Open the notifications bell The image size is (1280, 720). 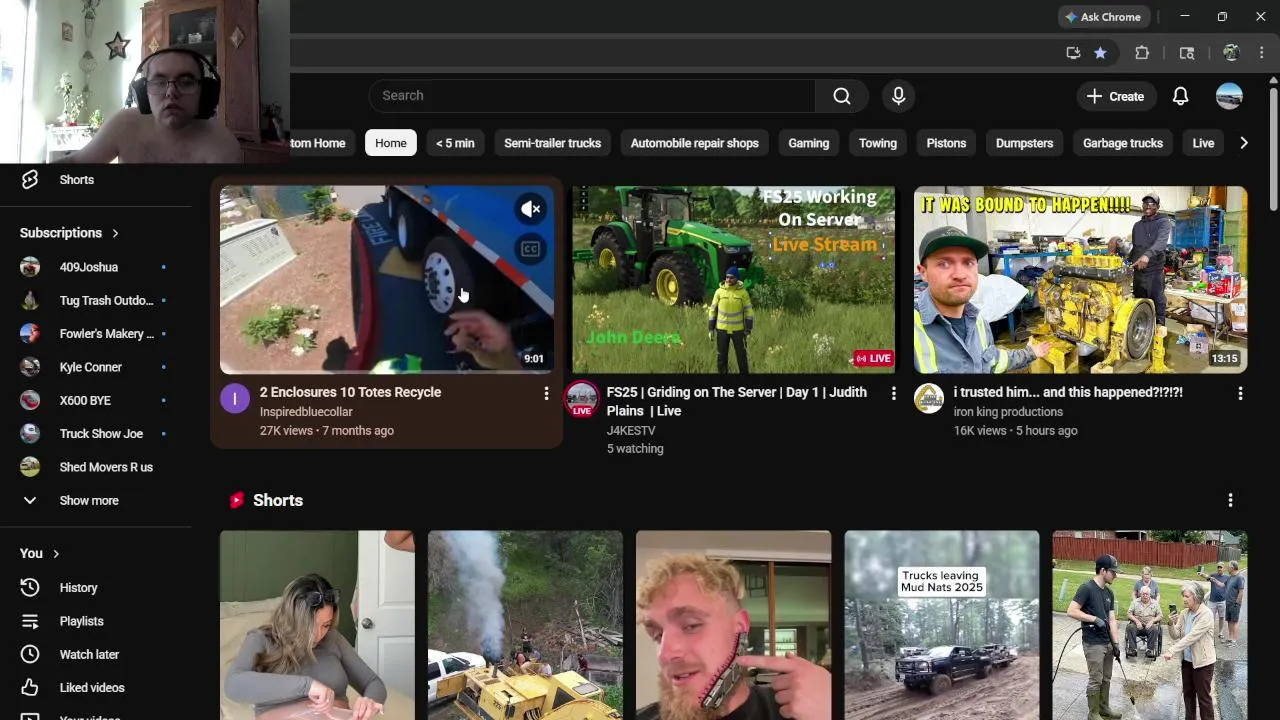pyautogui.click(x=1180, y=96)
